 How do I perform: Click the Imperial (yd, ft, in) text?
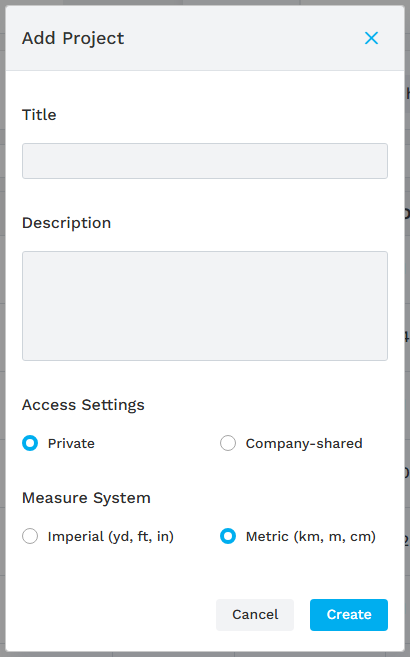click(x=111, y=536)
